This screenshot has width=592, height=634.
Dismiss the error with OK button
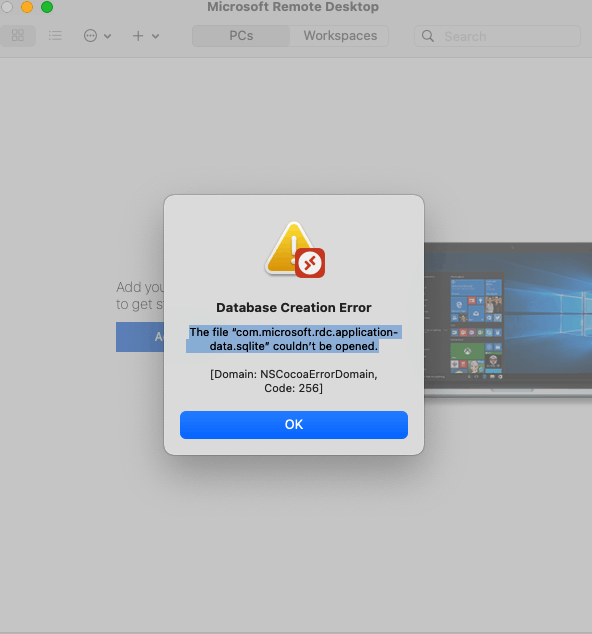[x=294, y=425]
